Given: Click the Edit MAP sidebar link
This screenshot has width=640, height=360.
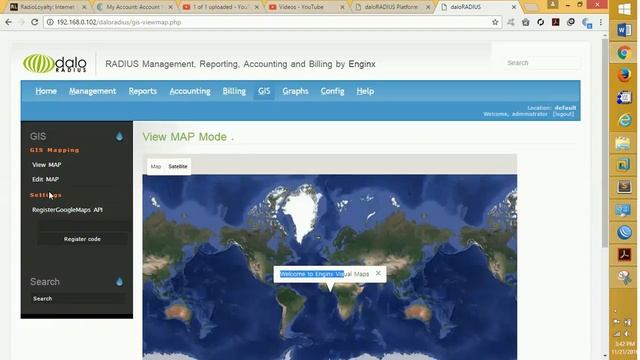Looking at the screenshot, I should pyautogui.click(x=45, y=179).
